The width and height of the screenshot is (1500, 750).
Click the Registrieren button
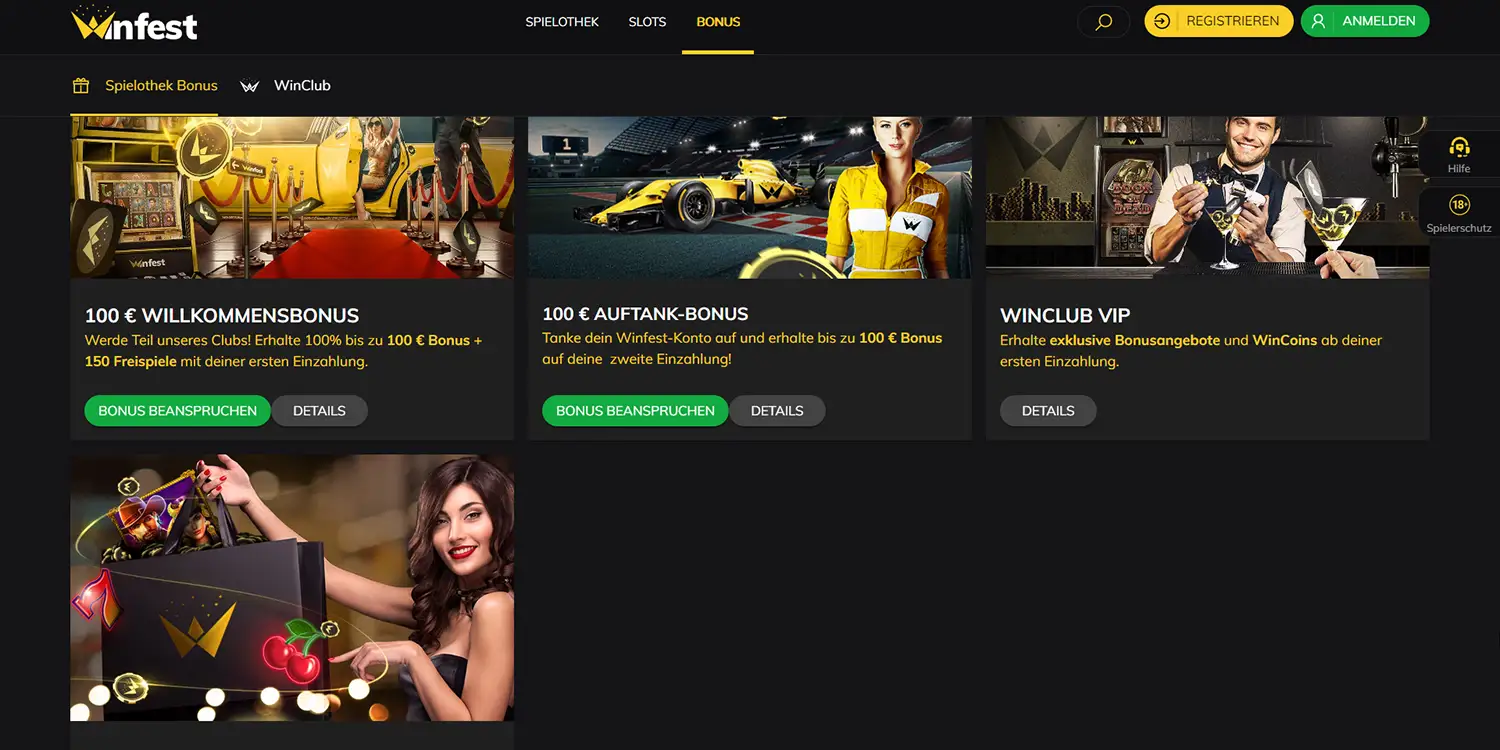[x=1219, y=21]
